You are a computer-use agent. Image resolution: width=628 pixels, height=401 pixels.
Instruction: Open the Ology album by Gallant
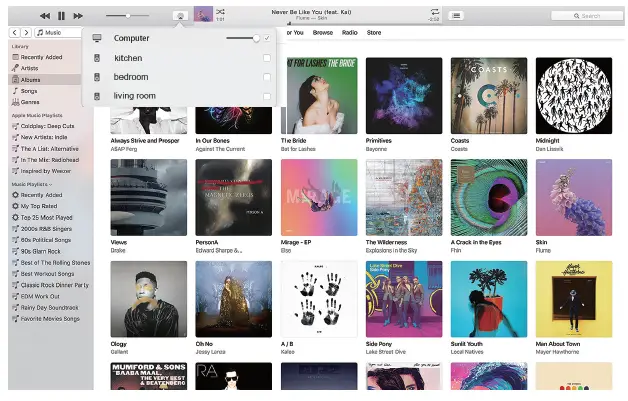pyautogui.click(x=149, y=299)
